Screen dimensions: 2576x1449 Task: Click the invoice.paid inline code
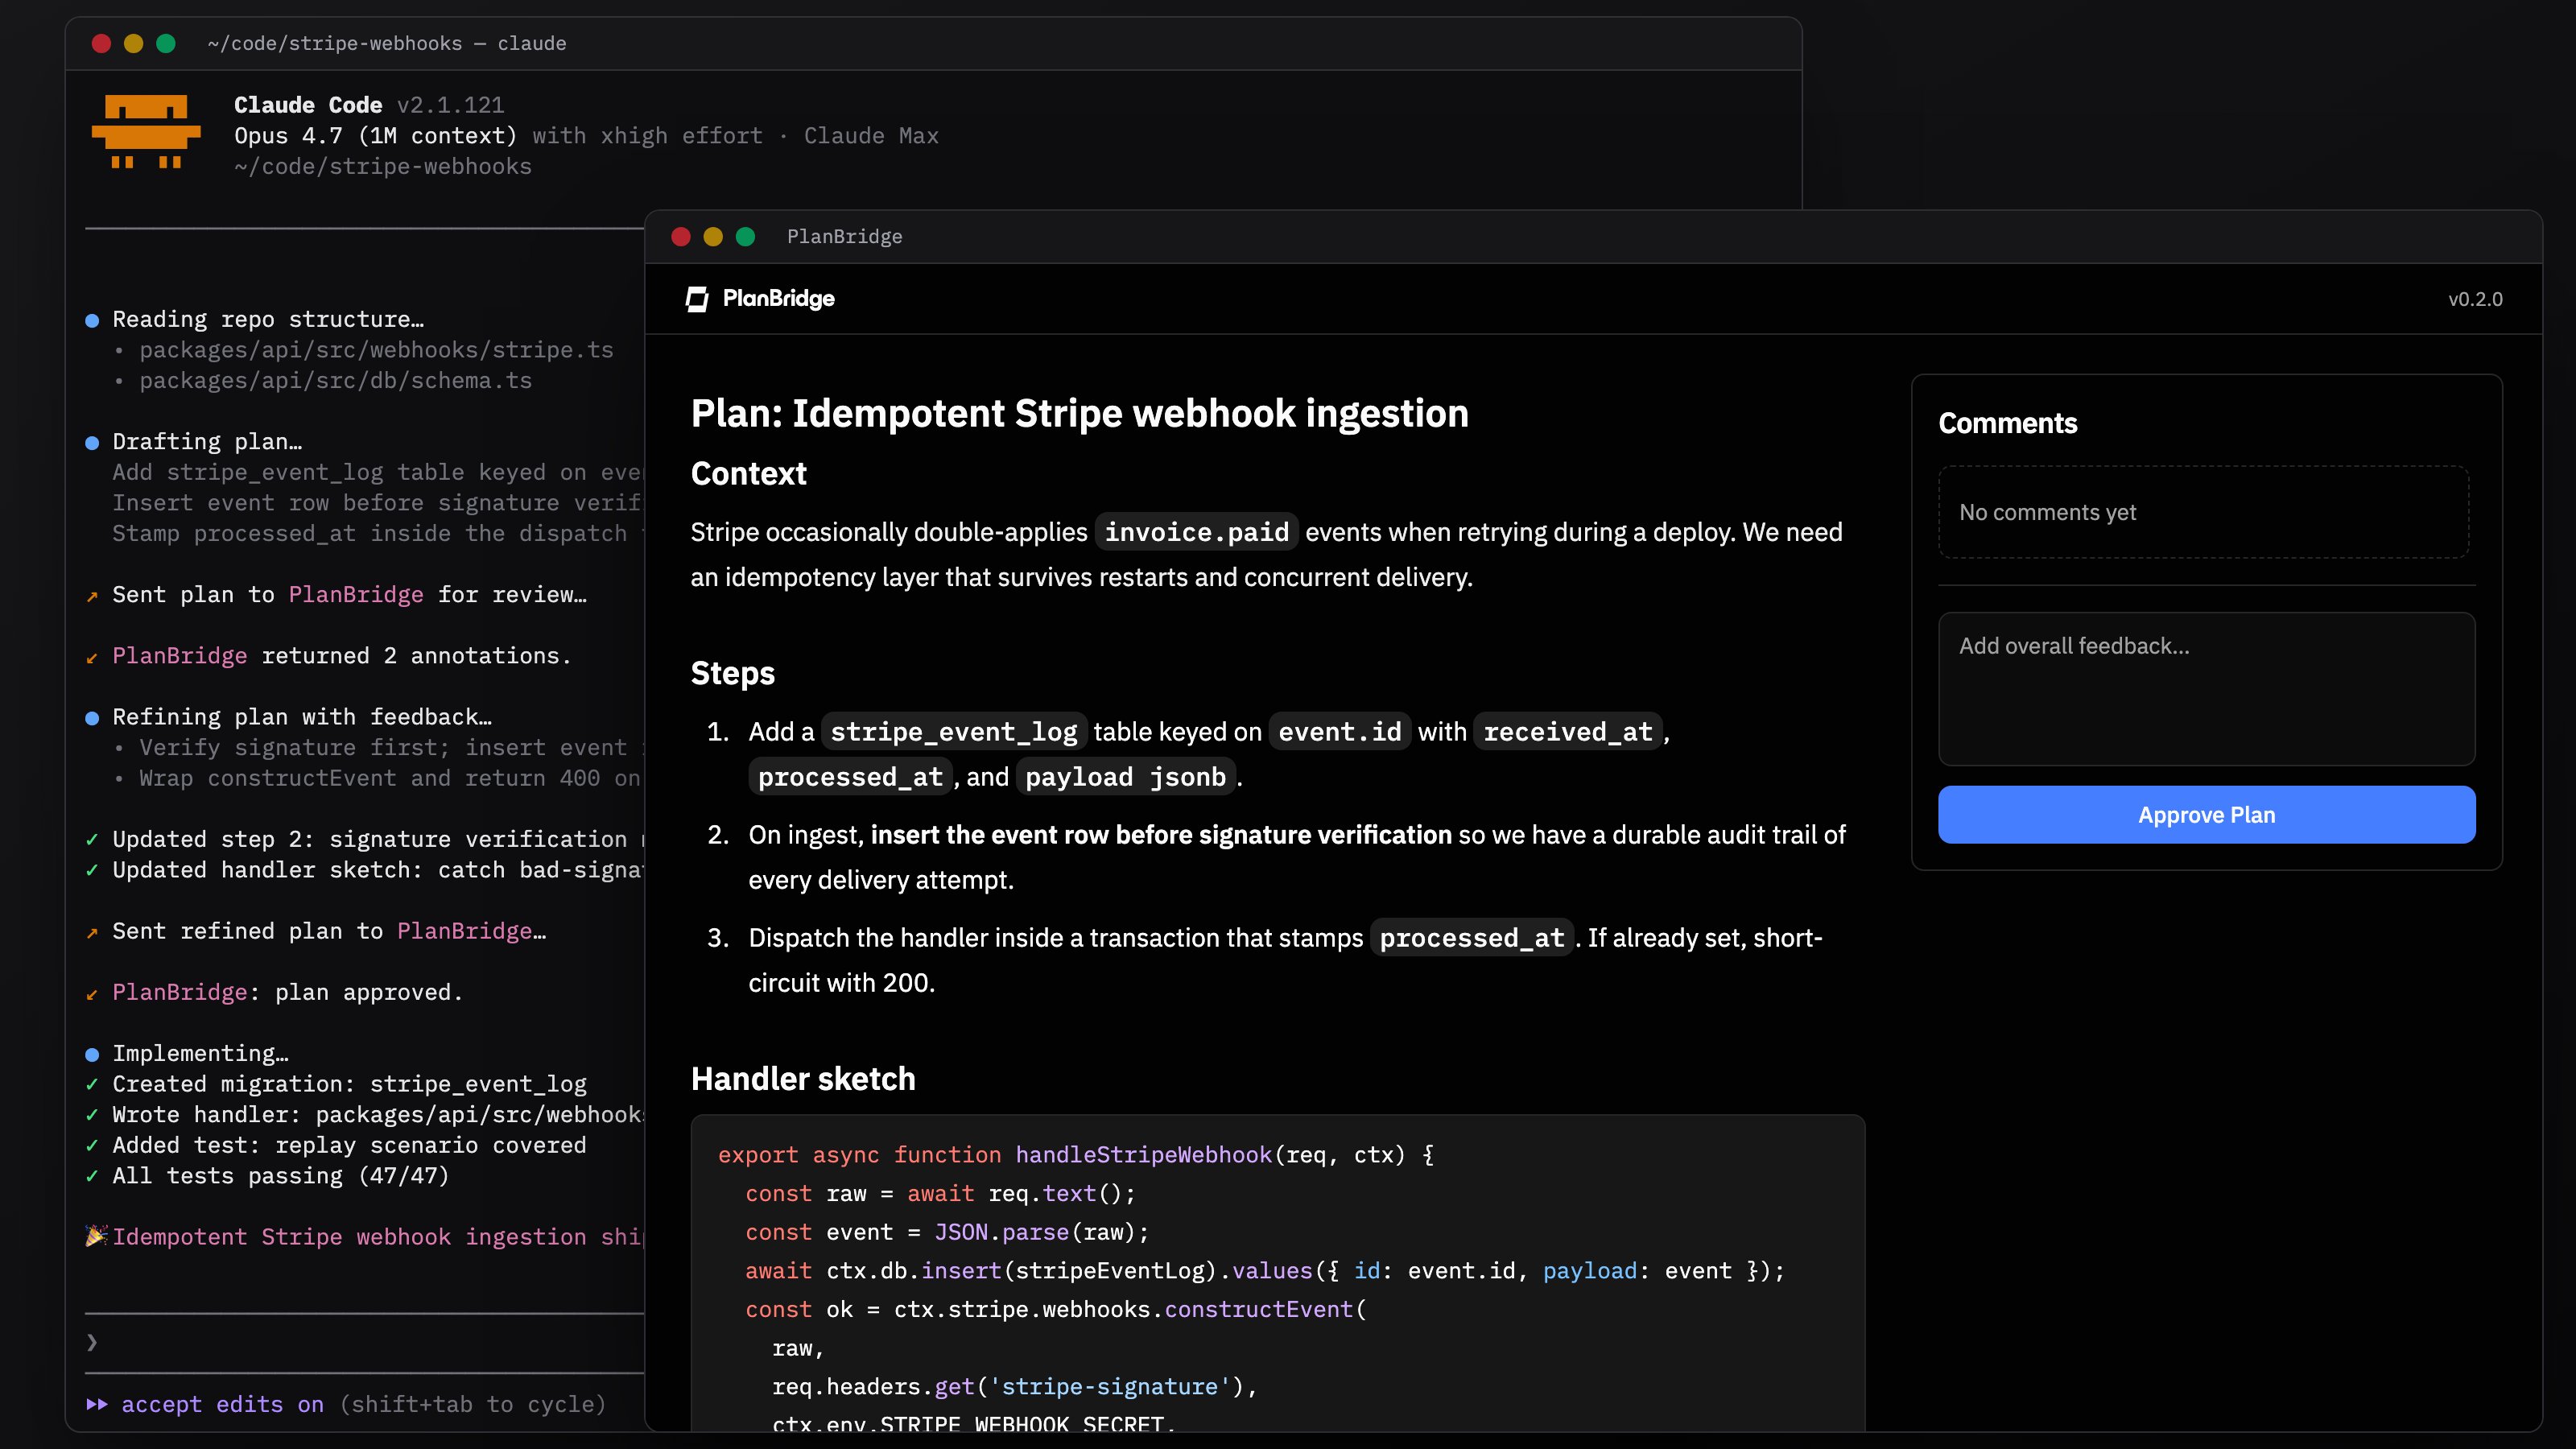pos(1196,532)
